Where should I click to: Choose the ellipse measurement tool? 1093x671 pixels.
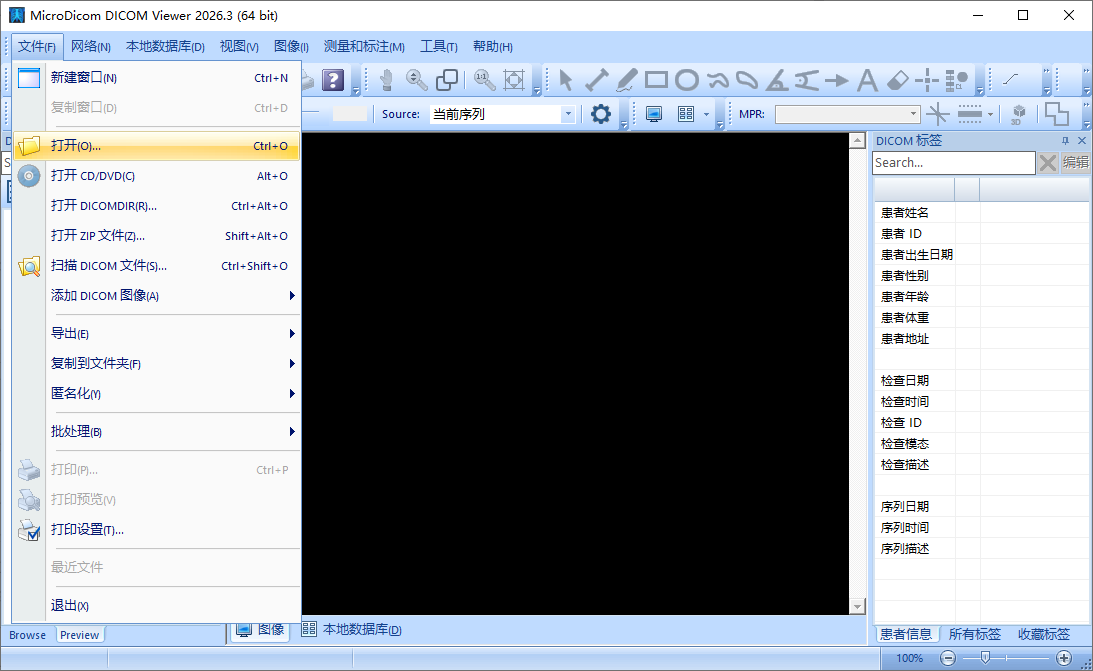point(687,80)
